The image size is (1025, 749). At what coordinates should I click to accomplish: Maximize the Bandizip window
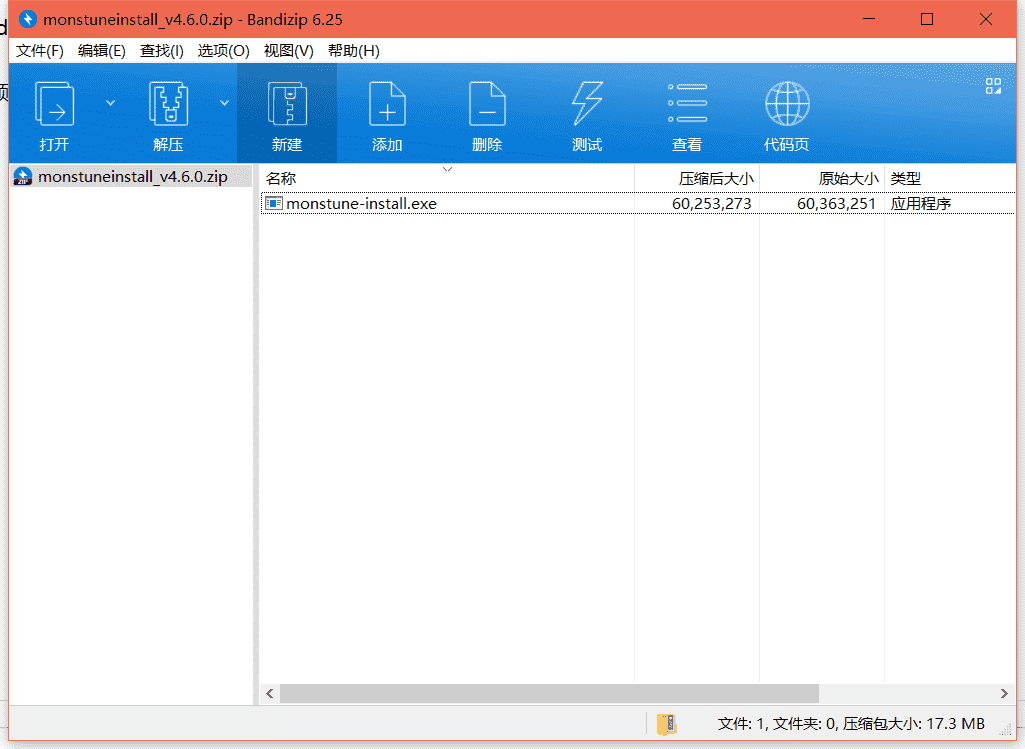(x=927, y=19)
